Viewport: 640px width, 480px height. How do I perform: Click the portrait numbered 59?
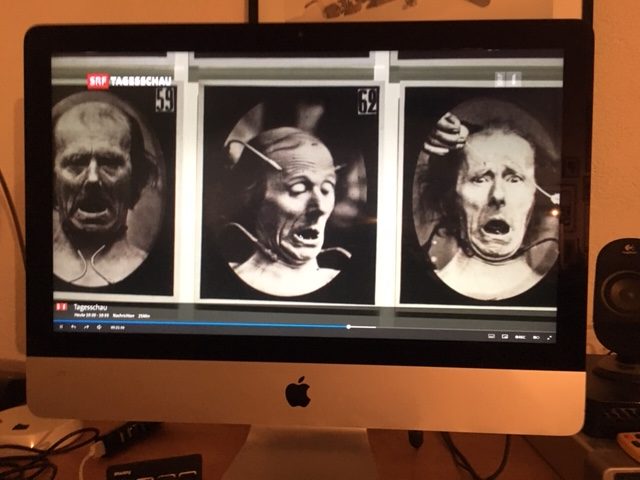(114, 190)
